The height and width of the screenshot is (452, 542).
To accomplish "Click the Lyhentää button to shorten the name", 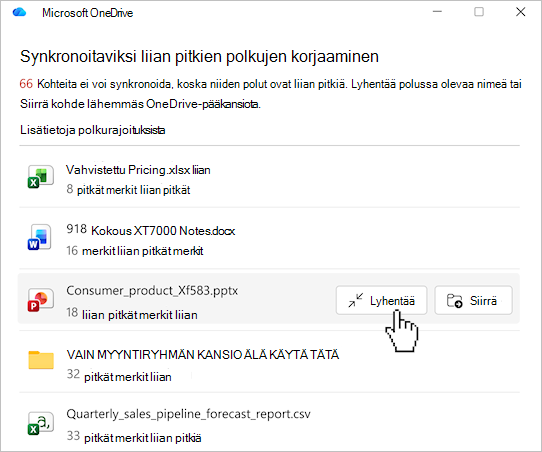I will pyautogui.click(x=381, y=300).
